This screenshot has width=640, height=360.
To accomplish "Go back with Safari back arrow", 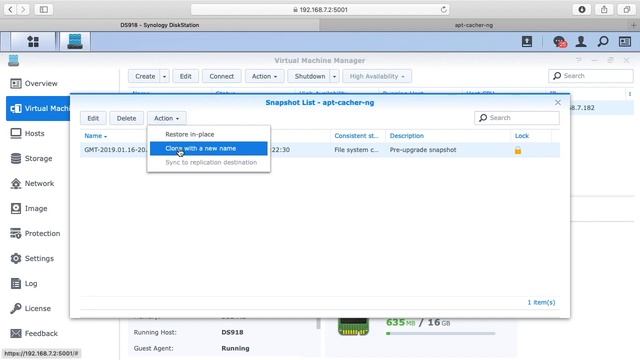I will click(x=10, y=9).
